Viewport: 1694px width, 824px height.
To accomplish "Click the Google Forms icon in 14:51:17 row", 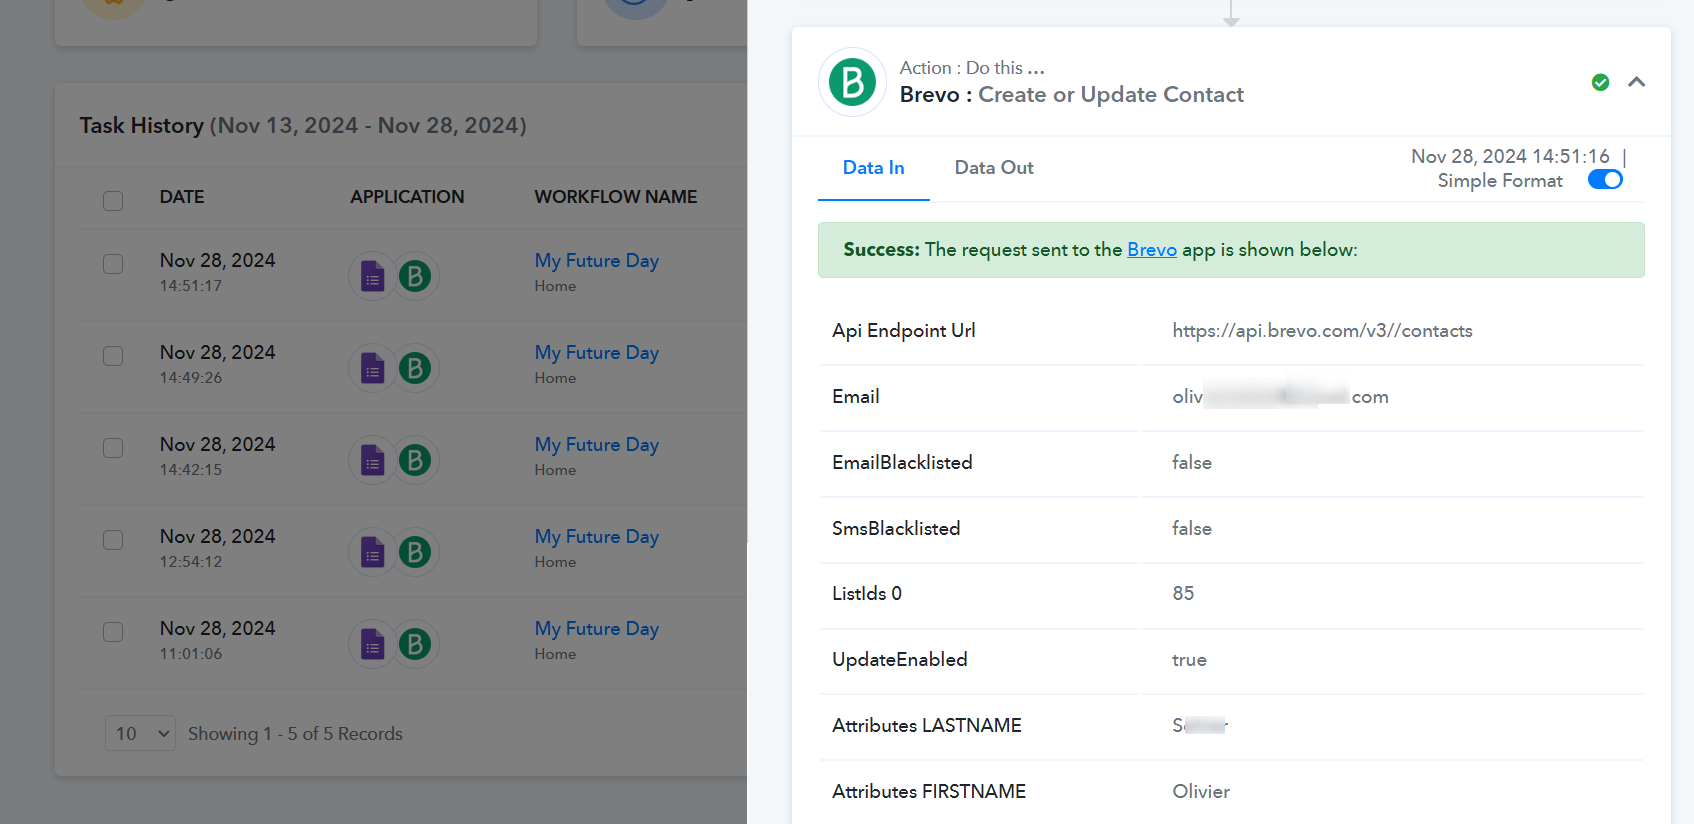I will pyautogui.click(x=372, y=276).
